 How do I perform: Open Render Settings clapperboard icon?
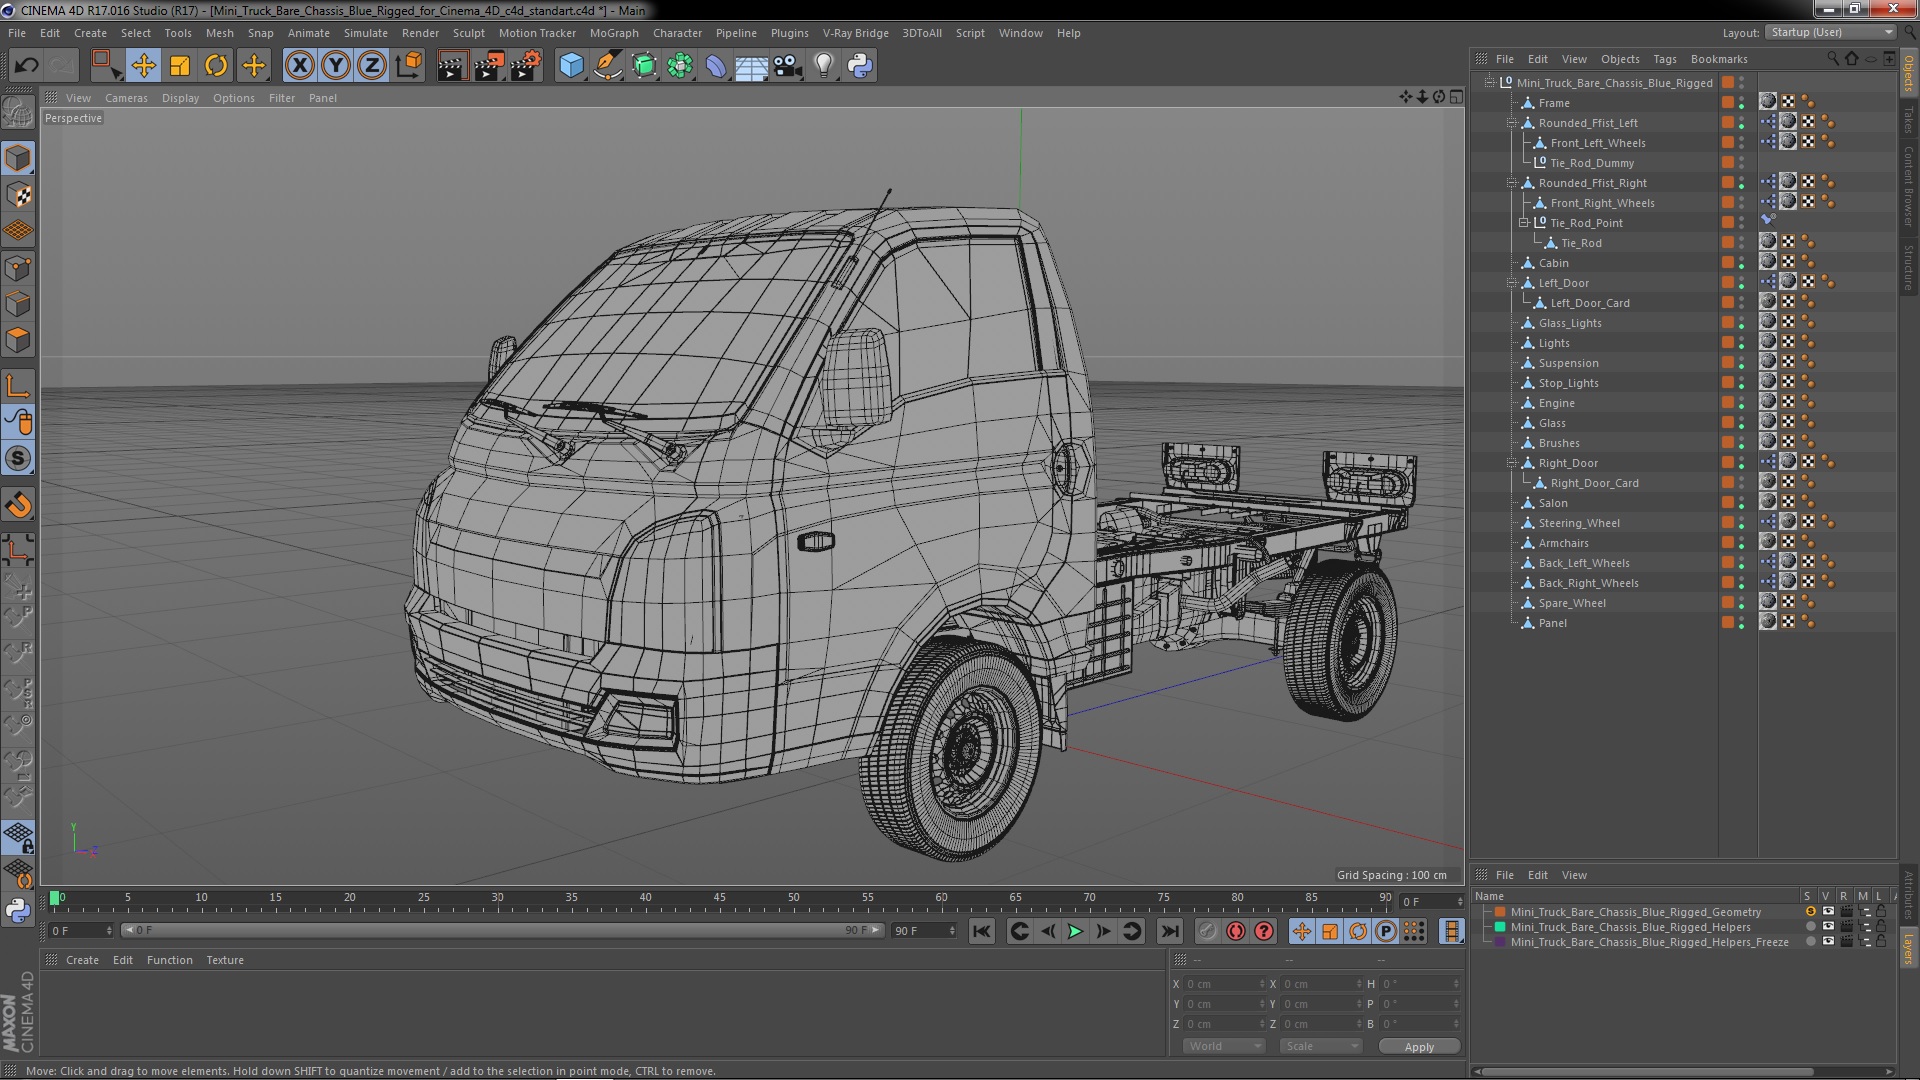(x=525, y=66)
